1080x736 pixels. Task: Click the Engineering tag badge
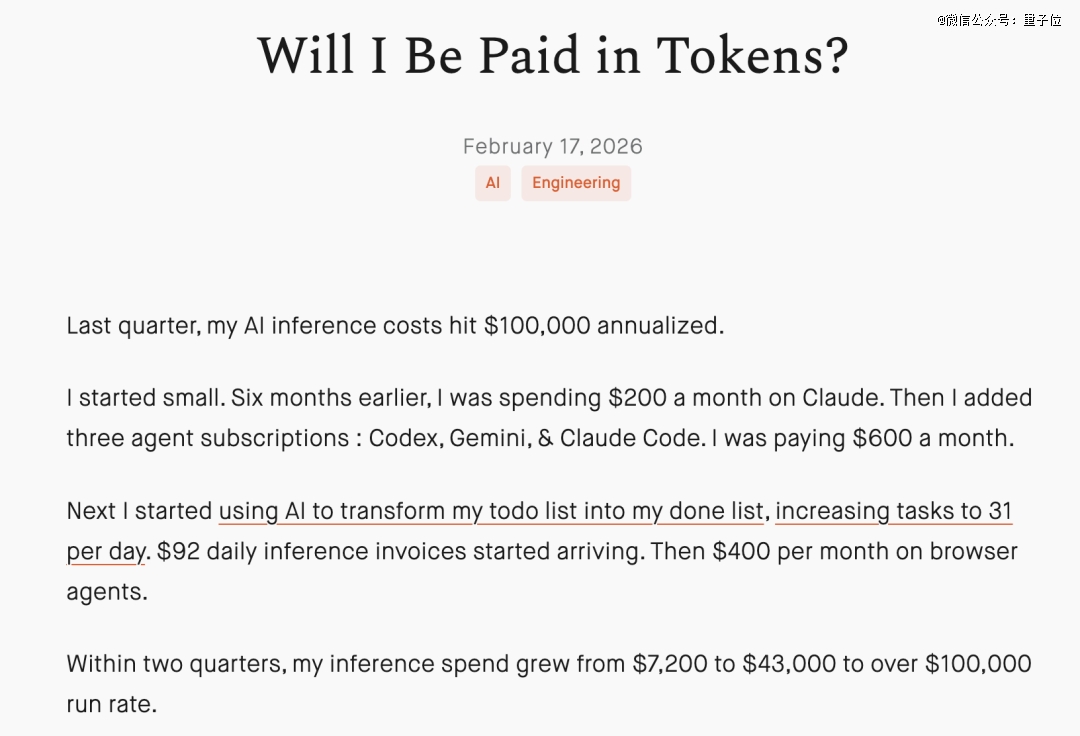pyautogui.click(x=575, y=183)
